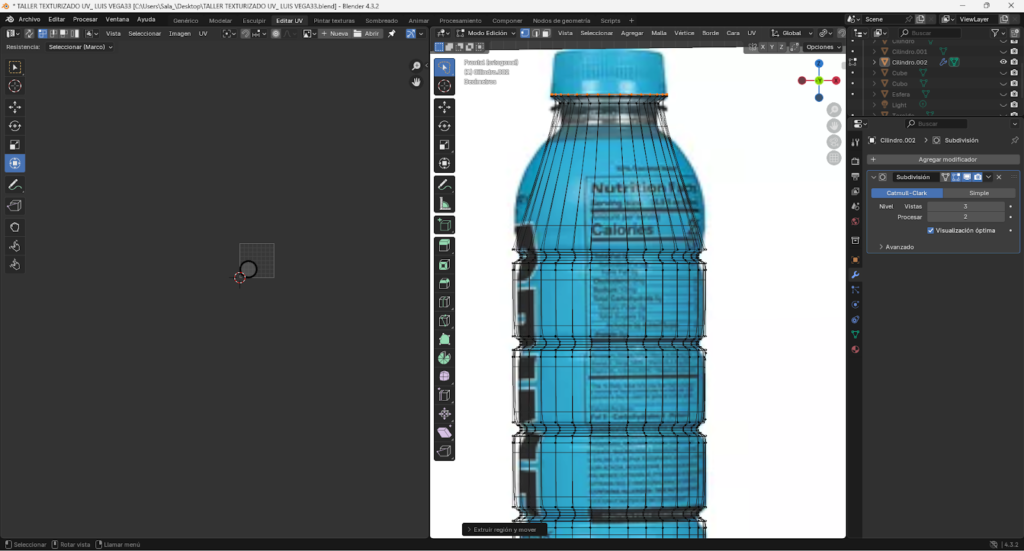Open the Seleccionar (Marco) dropdown
This screenshot has width=1024, height=551.
(80, 47)
